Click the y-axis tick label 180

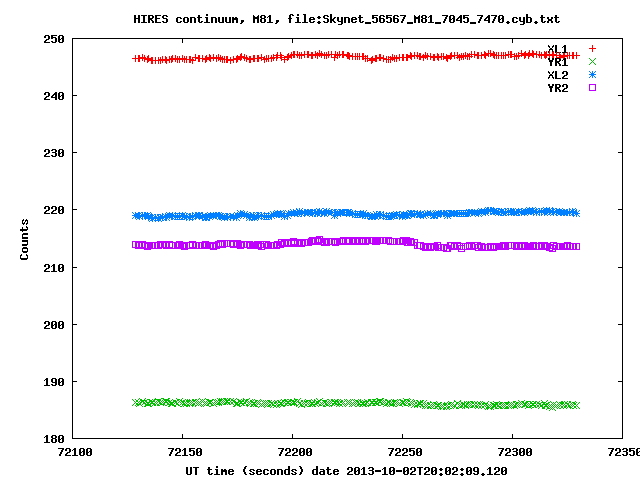[x=54, y=439]
